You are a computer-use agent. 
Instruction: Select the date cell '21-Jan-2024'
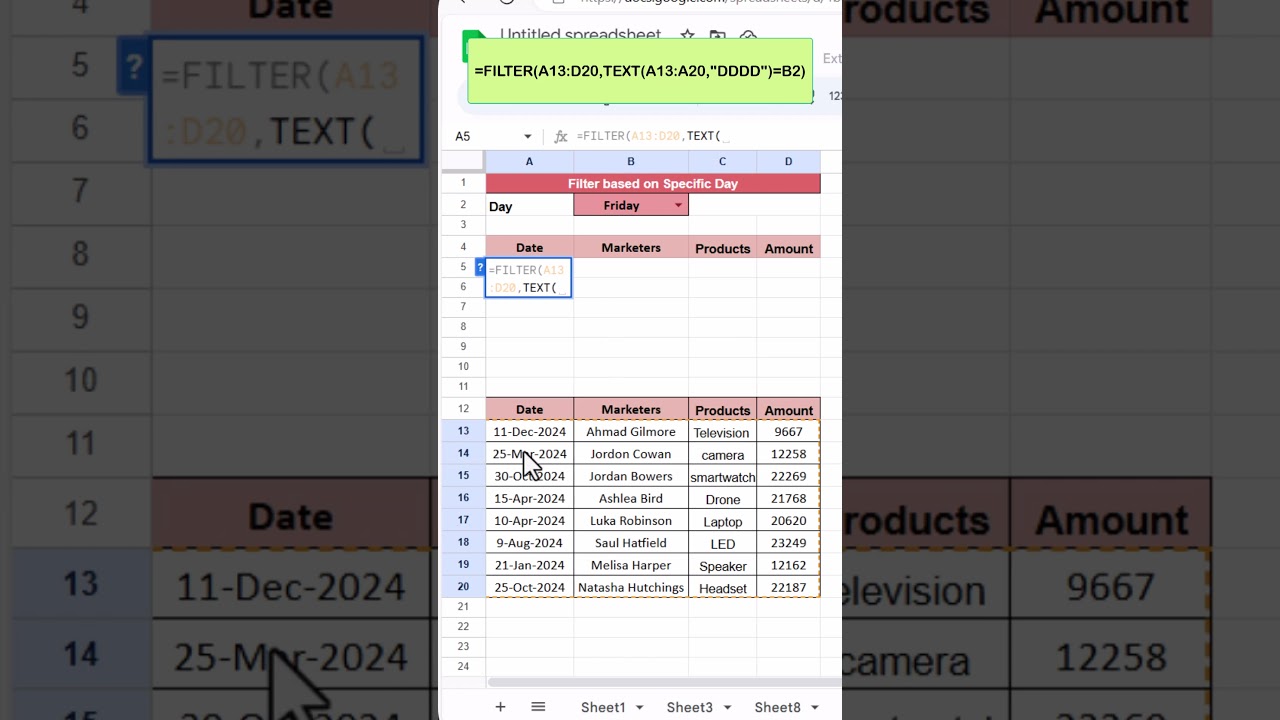point(529,565)
